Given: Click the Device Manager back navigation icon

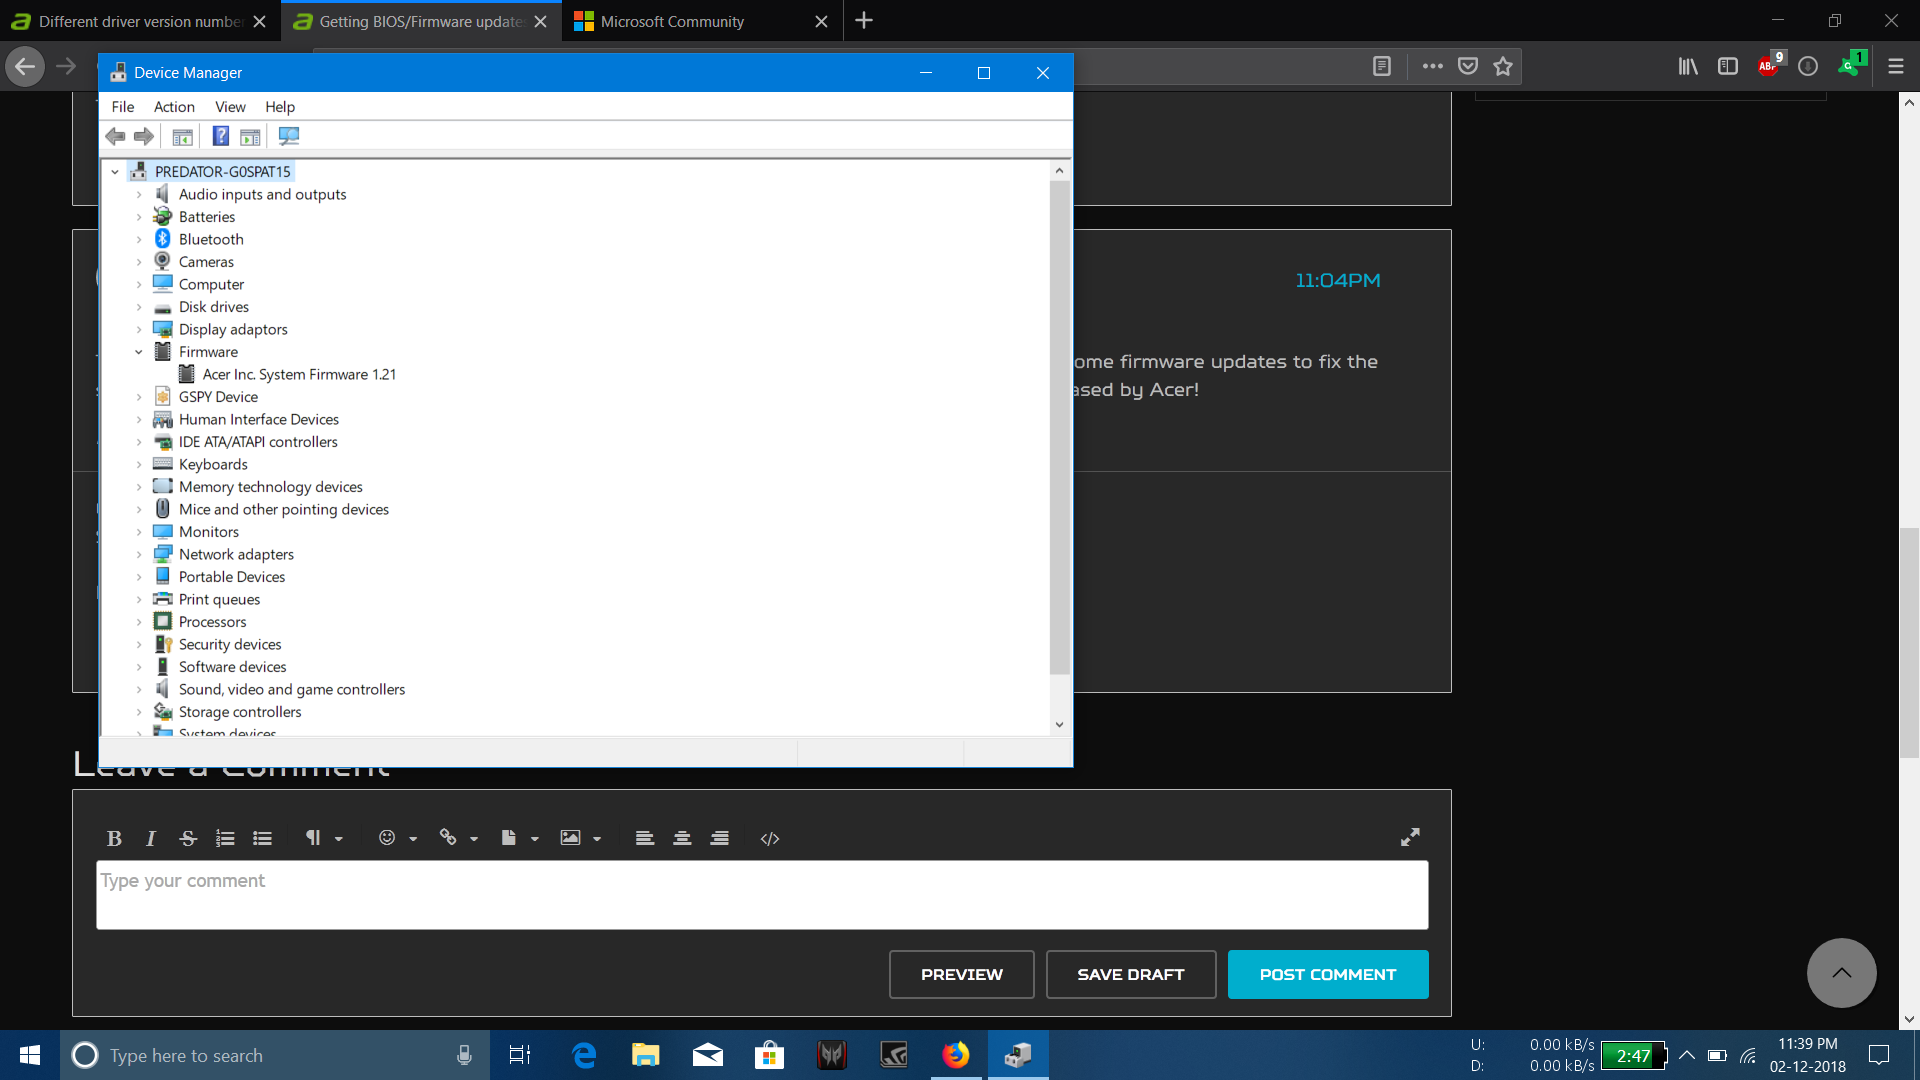Looking at the screenshot, I should [115, 136].
